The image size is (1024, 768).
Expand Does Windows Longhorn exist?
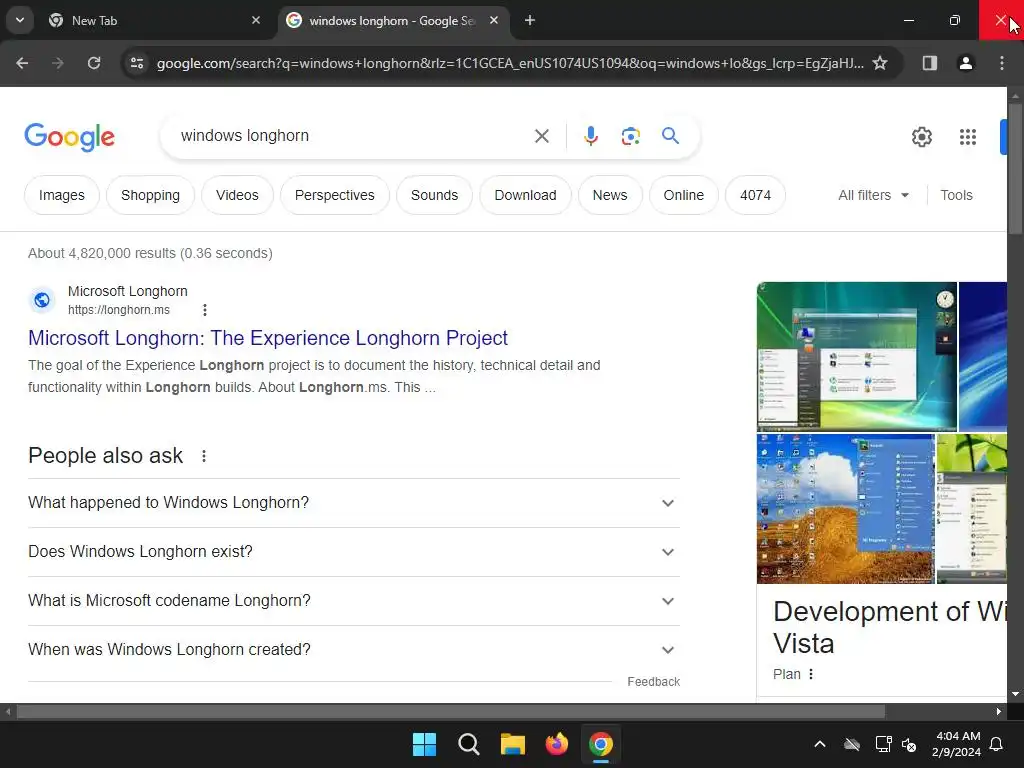coord(354,552)
